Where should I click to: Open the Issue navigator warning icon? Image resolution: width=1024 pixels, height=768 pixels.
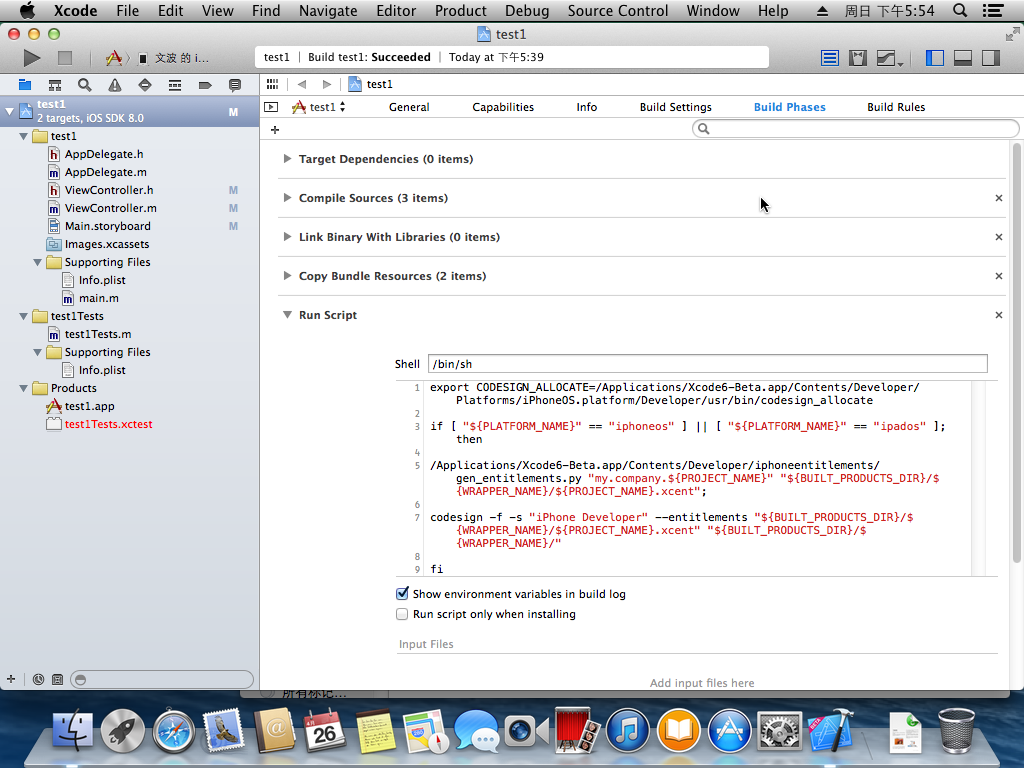[115, 85]
